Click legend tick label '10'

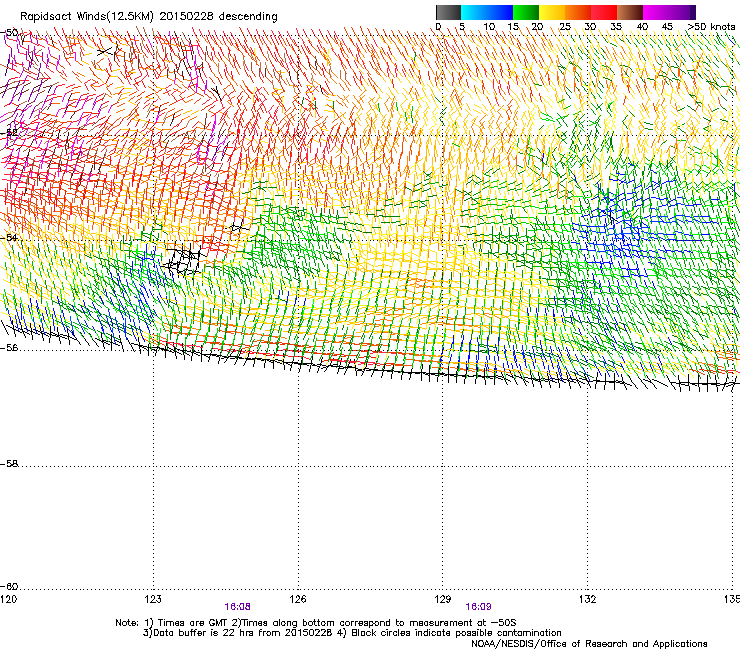[489, 27]
